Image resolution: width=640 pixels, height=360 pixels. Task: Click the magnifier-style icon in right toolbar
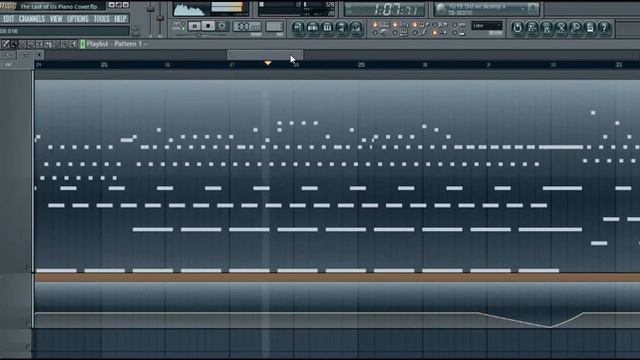pos(575,28)
